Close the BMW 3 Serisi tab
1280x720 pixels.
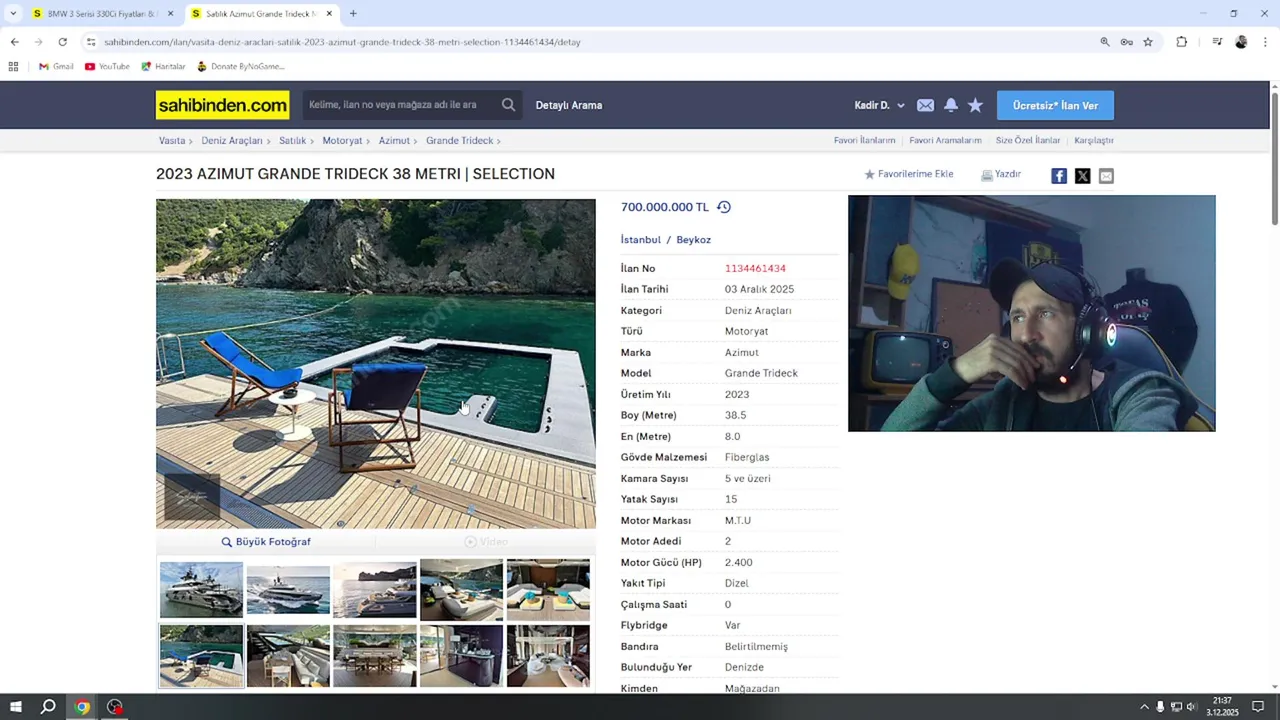pyautogui.click(x=170, y=14)
